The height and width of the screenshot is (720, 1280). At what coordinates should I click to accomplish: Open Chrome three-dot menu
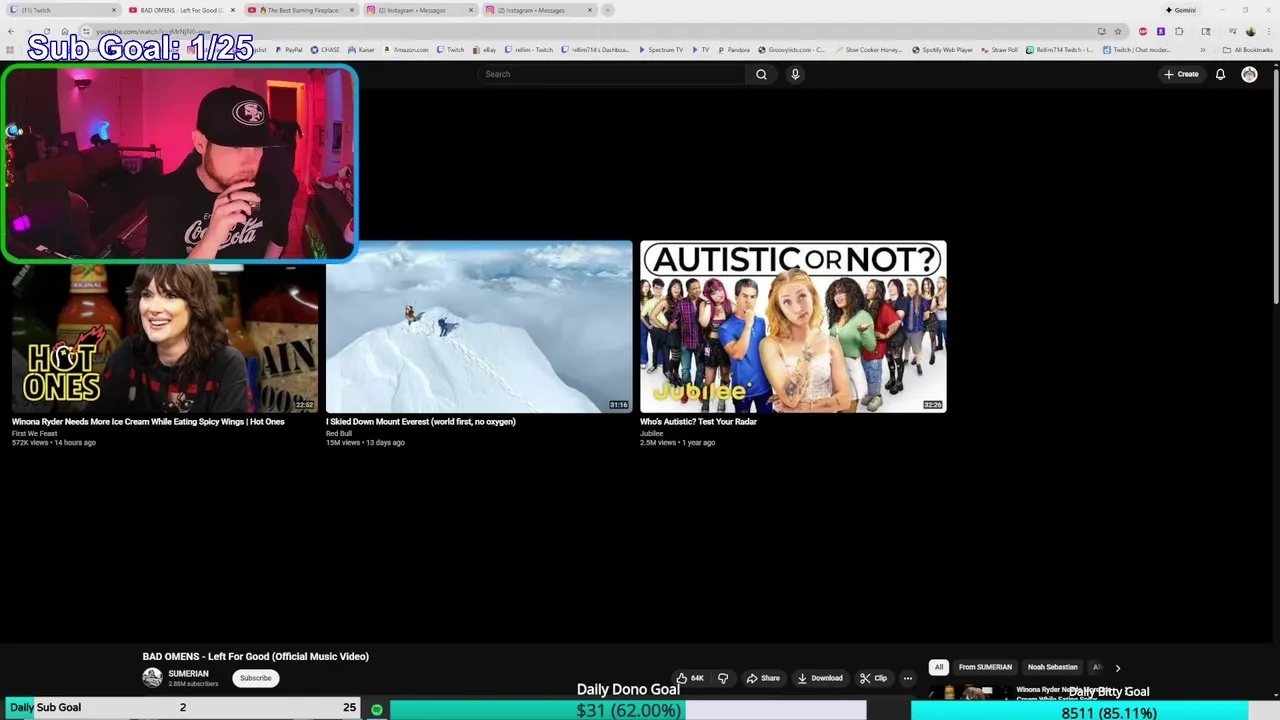pos(1269,31)
